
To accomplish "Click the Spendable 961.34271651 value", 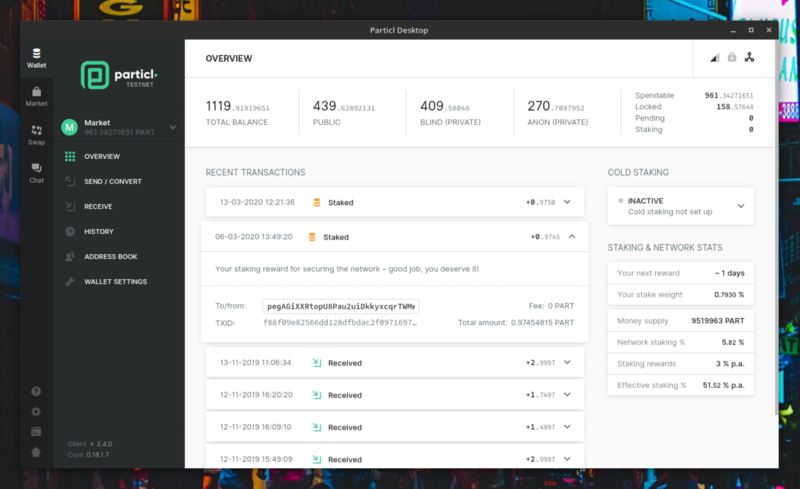I will pyautogui.click(x=729, y=95).
